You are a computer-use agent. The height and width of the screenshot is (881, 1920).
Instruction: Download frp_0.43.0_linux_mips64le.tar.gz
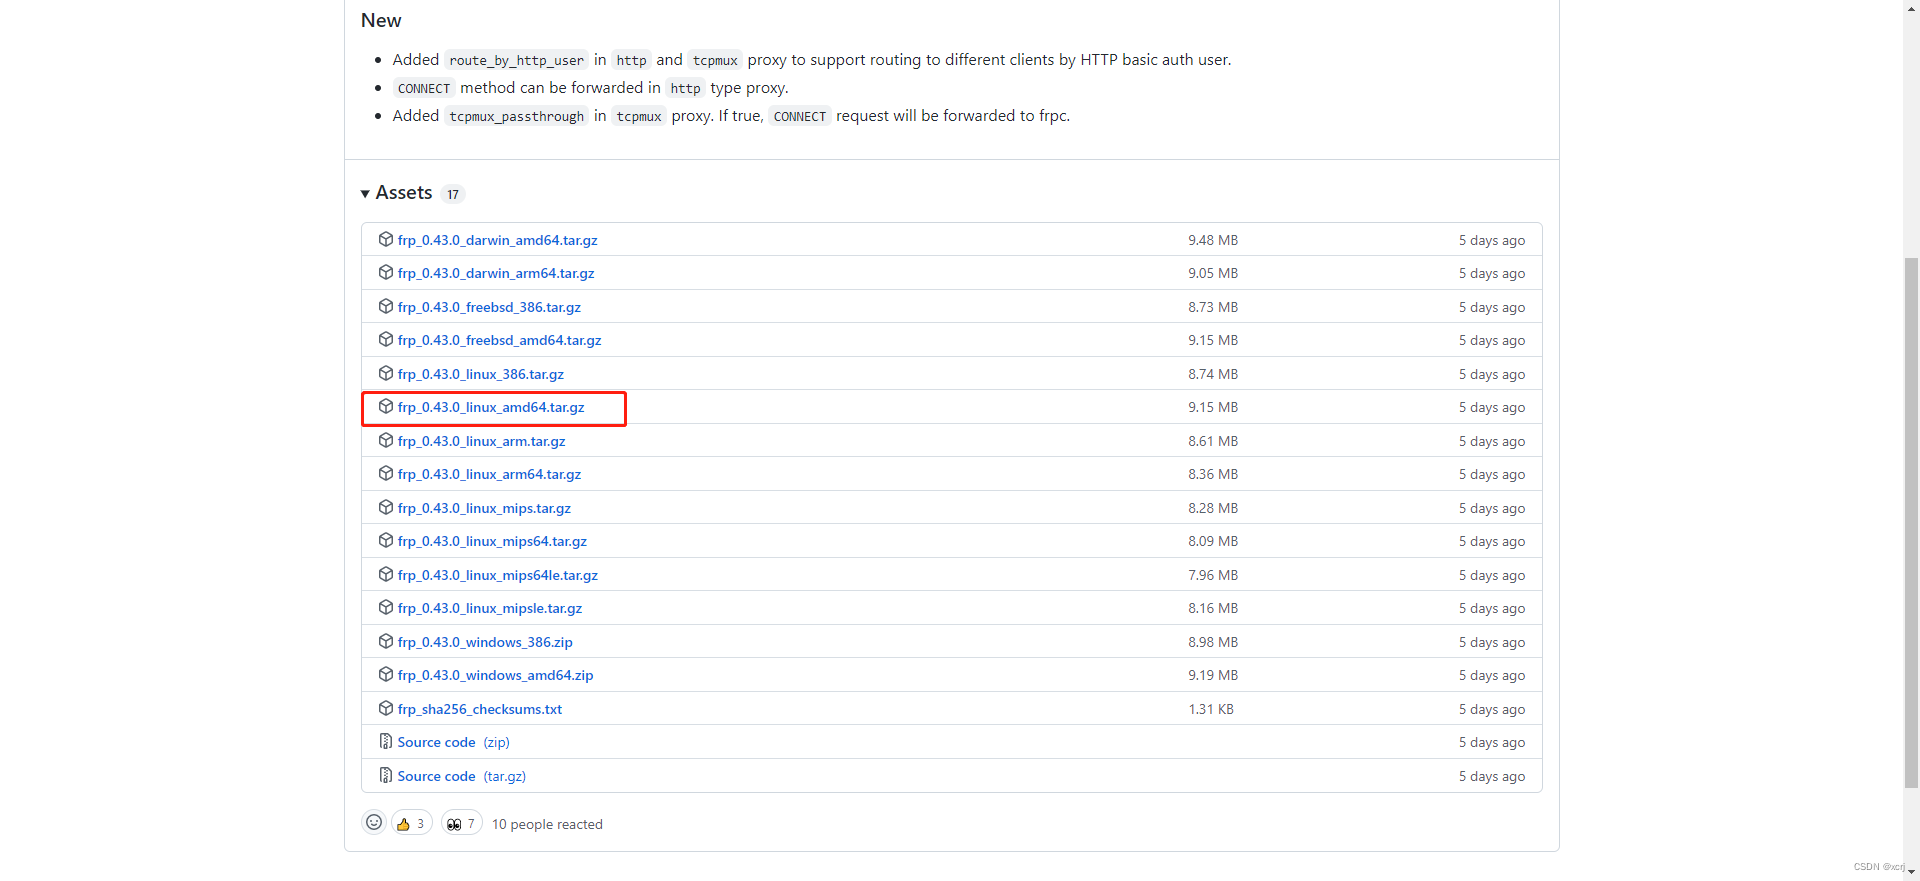click(x=497, y=575)
